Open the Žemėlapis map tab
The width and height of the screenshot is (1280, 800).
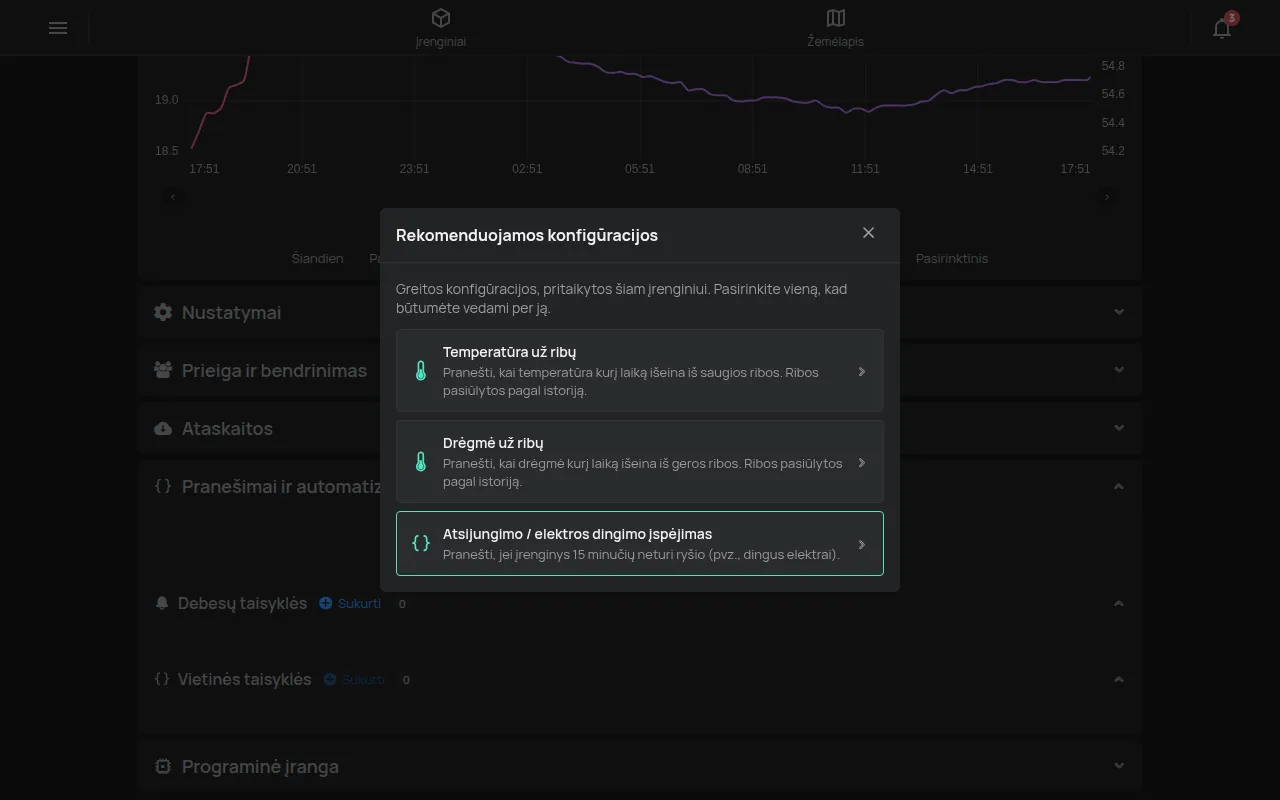pyautogui.click(x=836, y=28)
